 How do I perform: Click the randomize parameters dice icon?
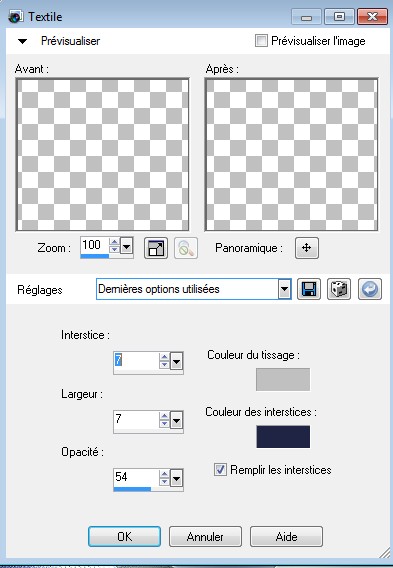(x=339, y=289)
